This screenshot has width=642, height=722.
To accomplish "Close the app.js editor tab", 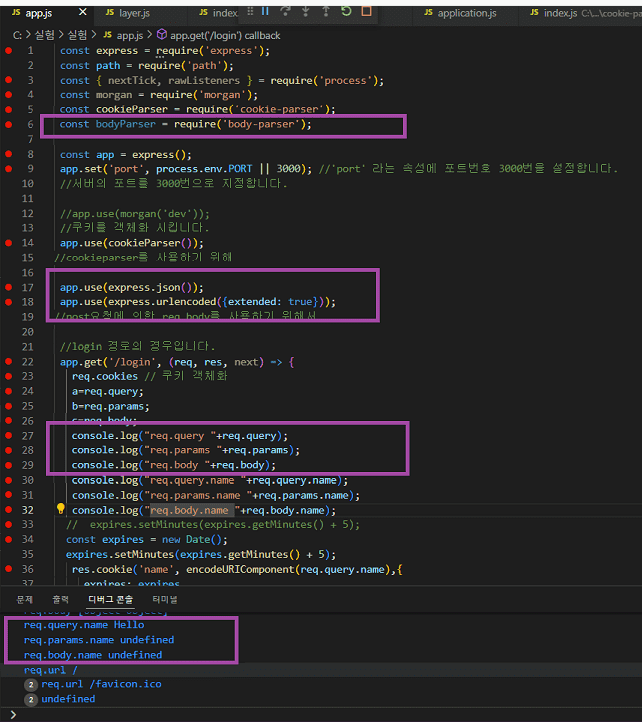I will [x=83, y=12].
